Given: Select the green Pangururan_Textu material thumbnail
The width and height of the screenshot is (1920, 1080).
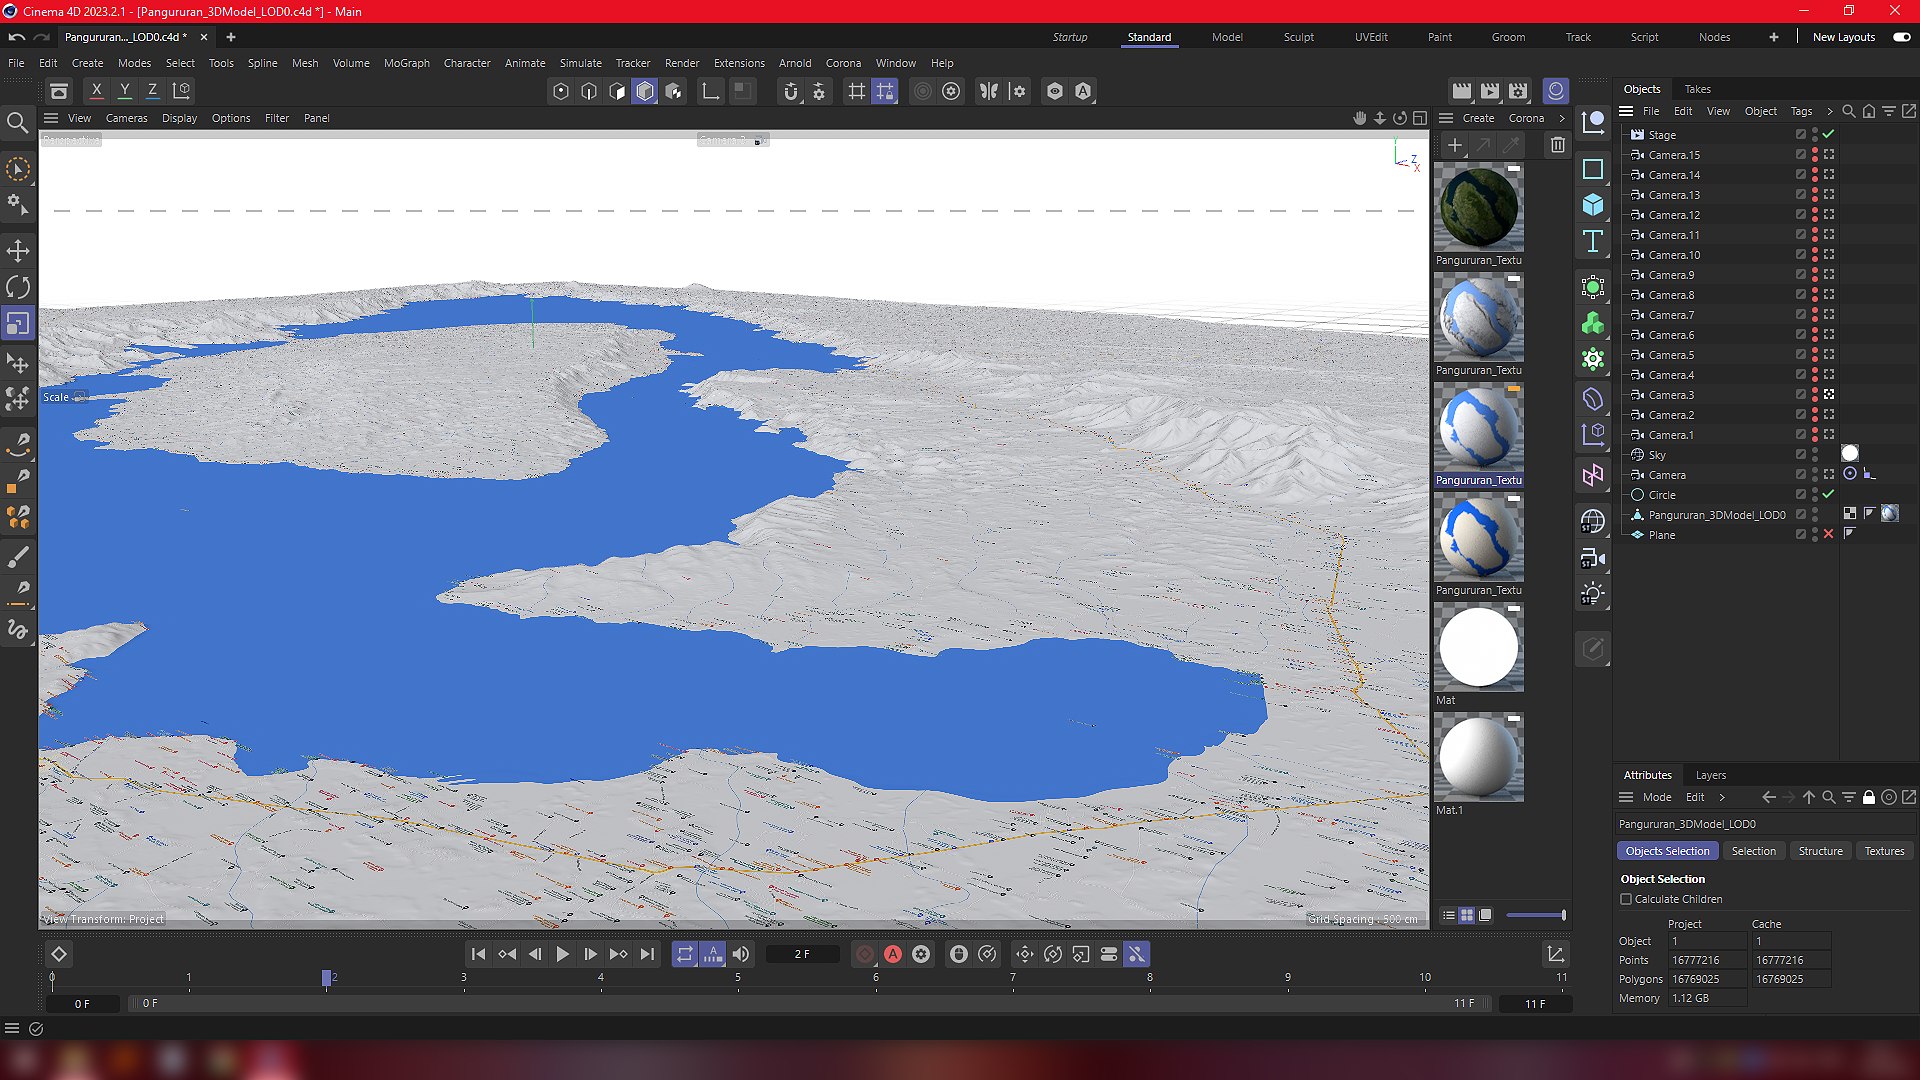Looking at the screenshot, I should coord(1478,208).
